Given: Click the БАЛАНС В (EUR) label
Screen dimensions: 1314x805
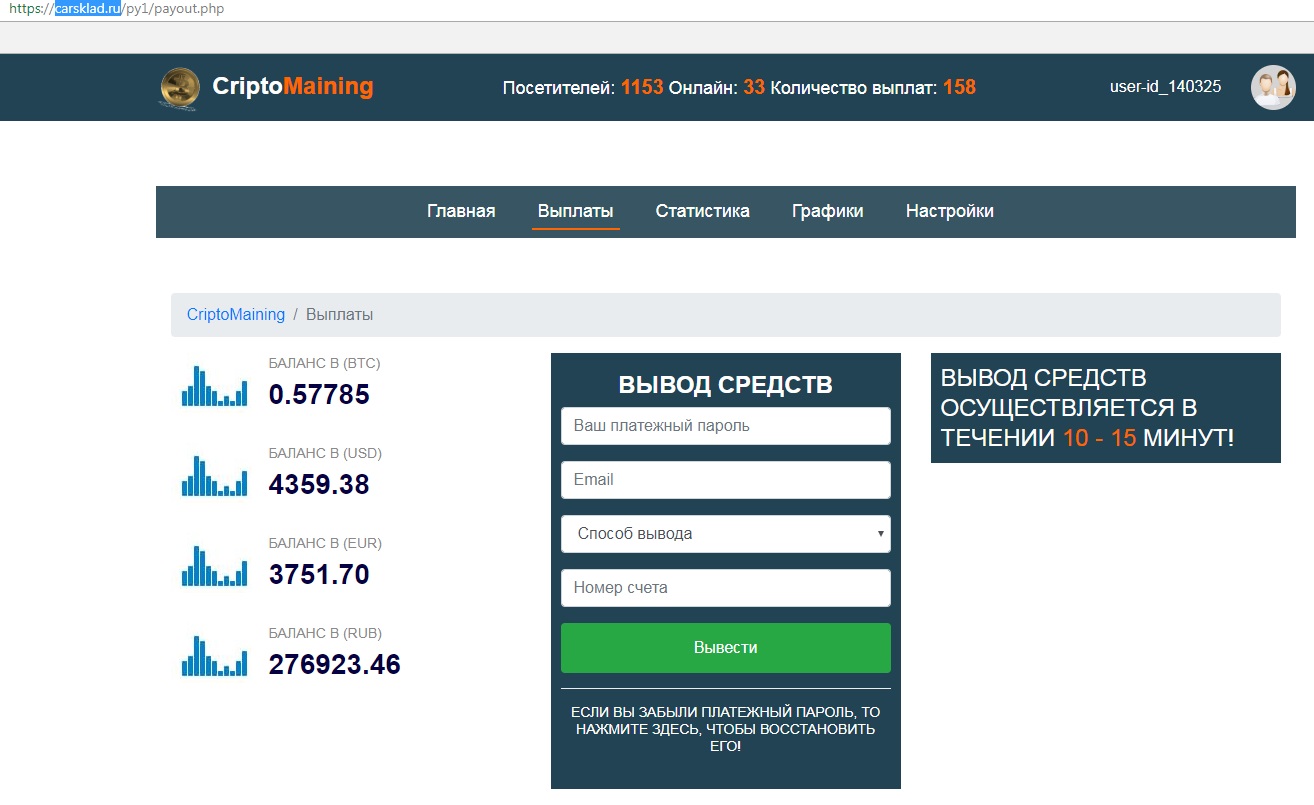Looking at the screenshot, I should coord(325,543).
